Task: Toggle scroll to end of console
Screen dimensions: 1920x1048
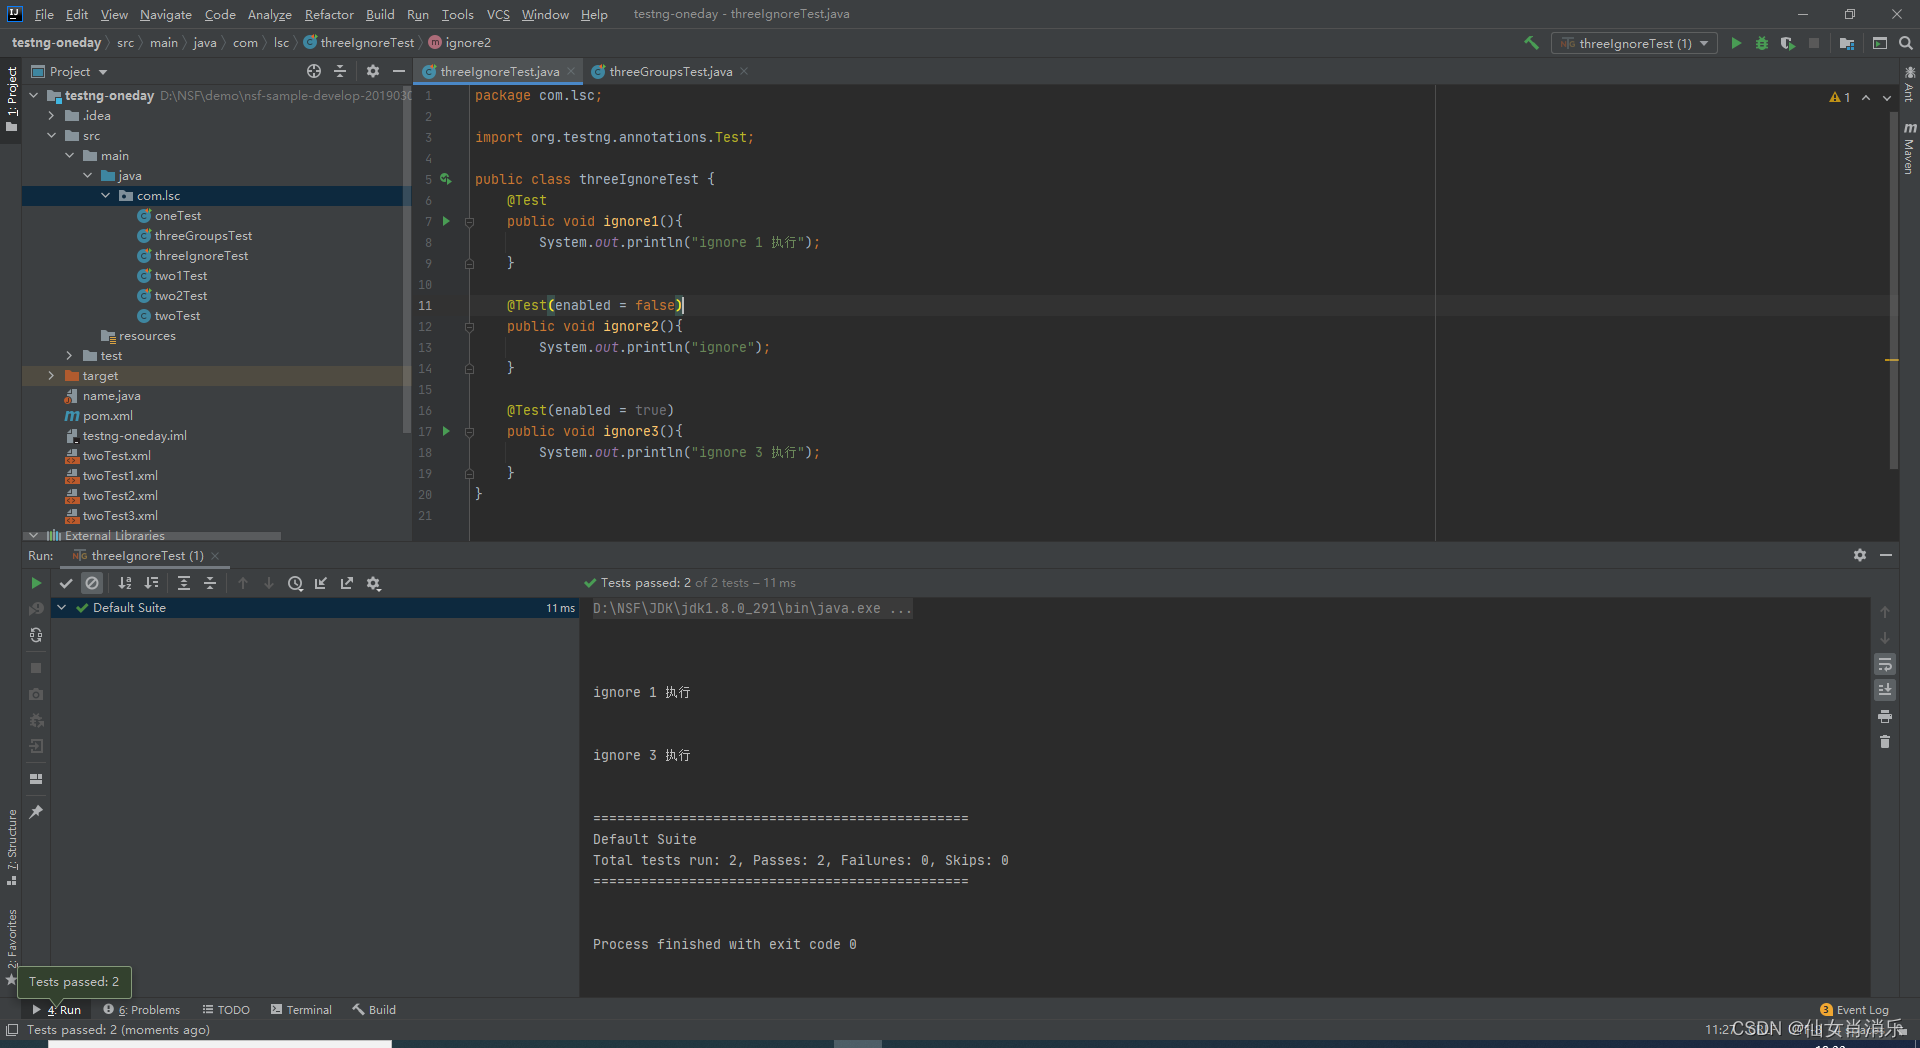Action: pyautogui.click(x=1884, y=690)
